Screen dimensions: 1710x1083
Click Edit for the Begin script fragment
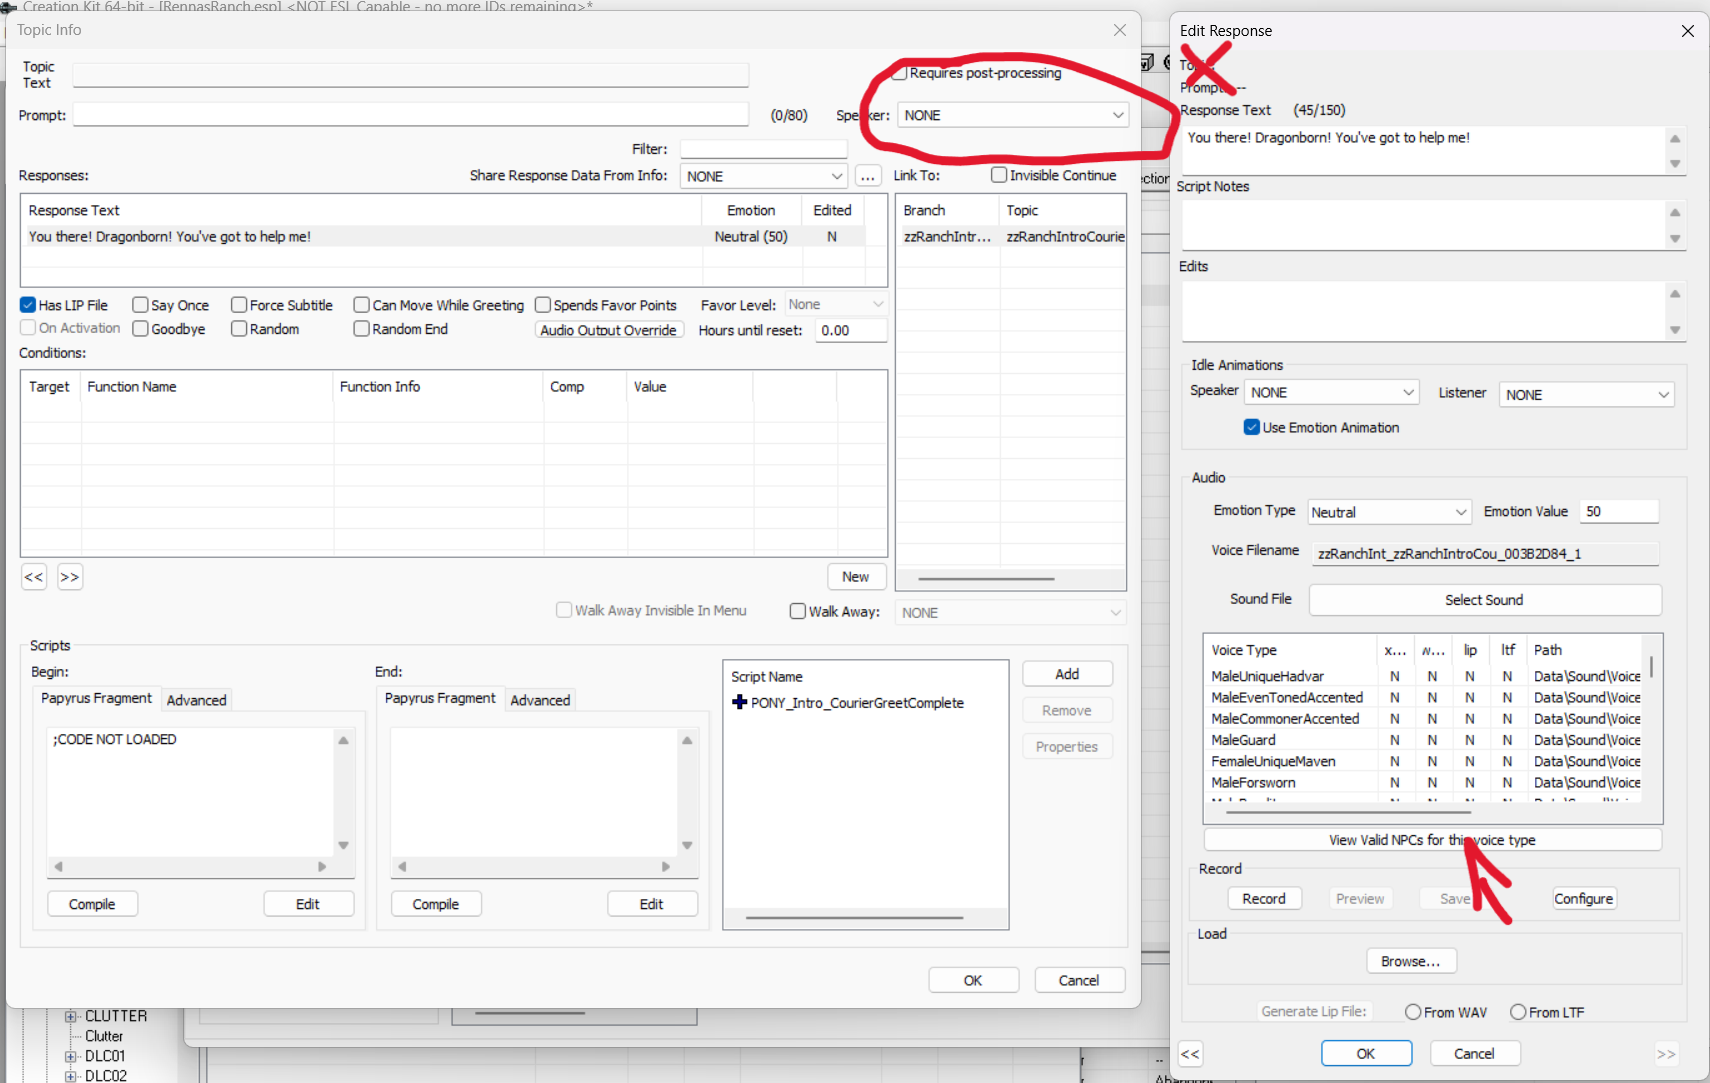click(x=308, y=904)
